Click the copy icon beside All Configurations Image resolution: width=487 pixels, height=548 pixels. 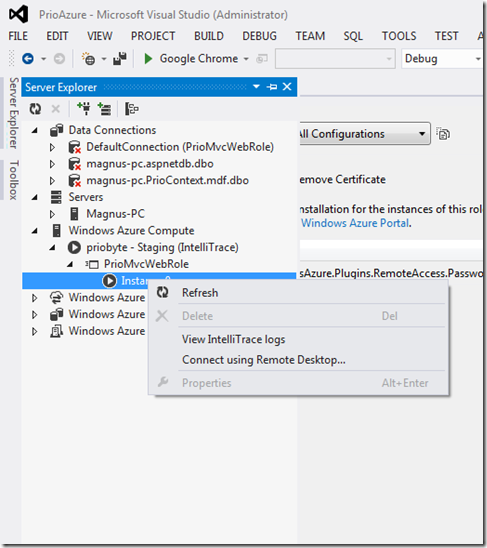(443, 134)
